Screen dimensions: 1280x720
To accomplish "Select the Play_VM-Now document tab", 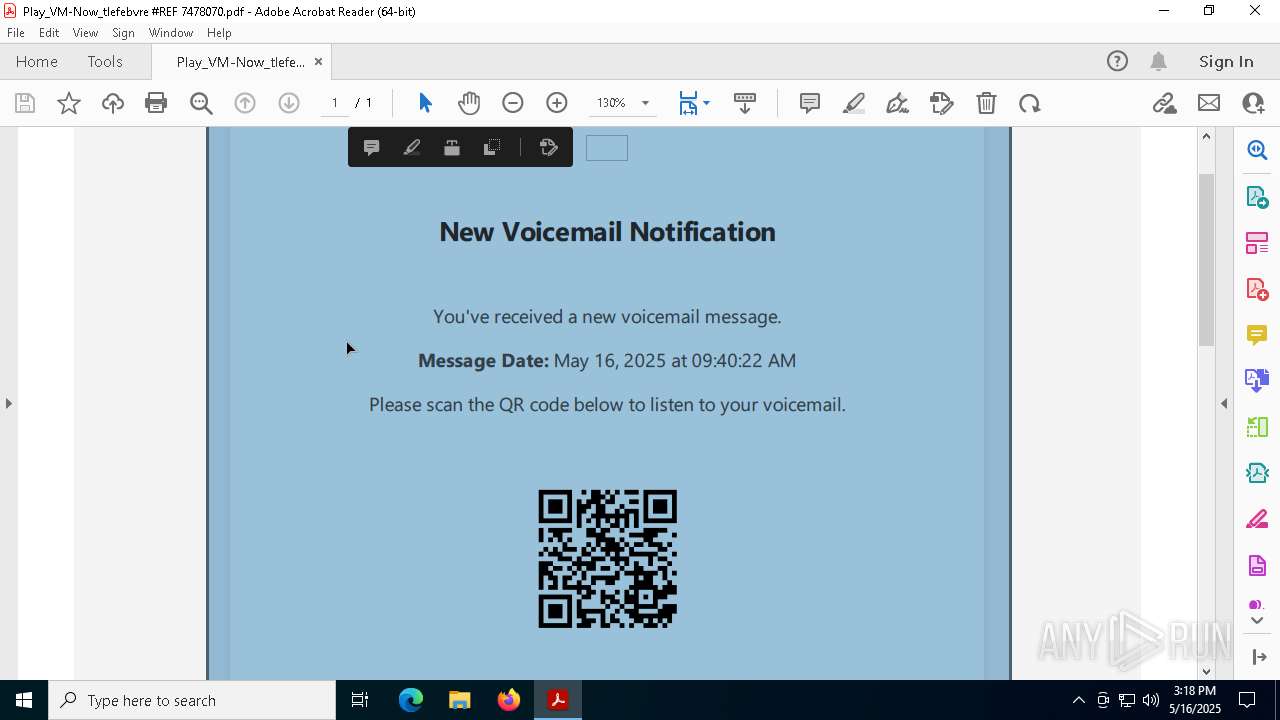I will (240, 62).
